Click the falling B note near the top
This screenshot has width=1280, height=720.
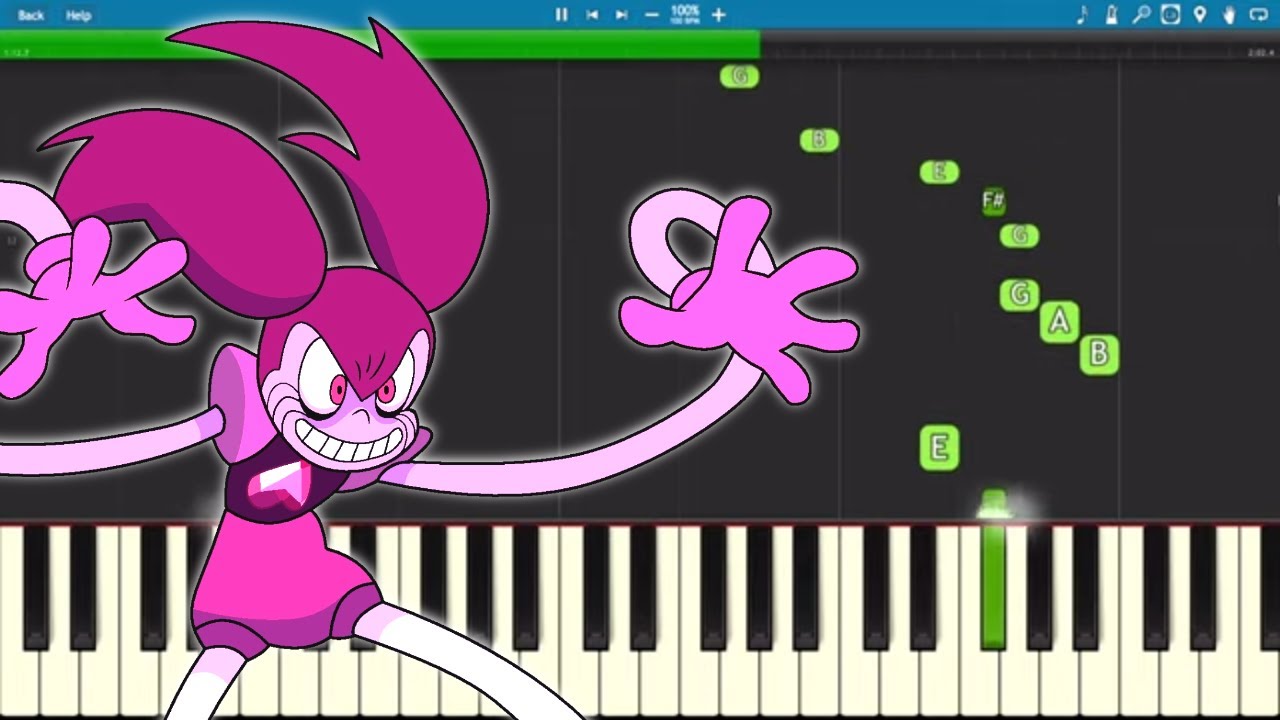[819, 140]
